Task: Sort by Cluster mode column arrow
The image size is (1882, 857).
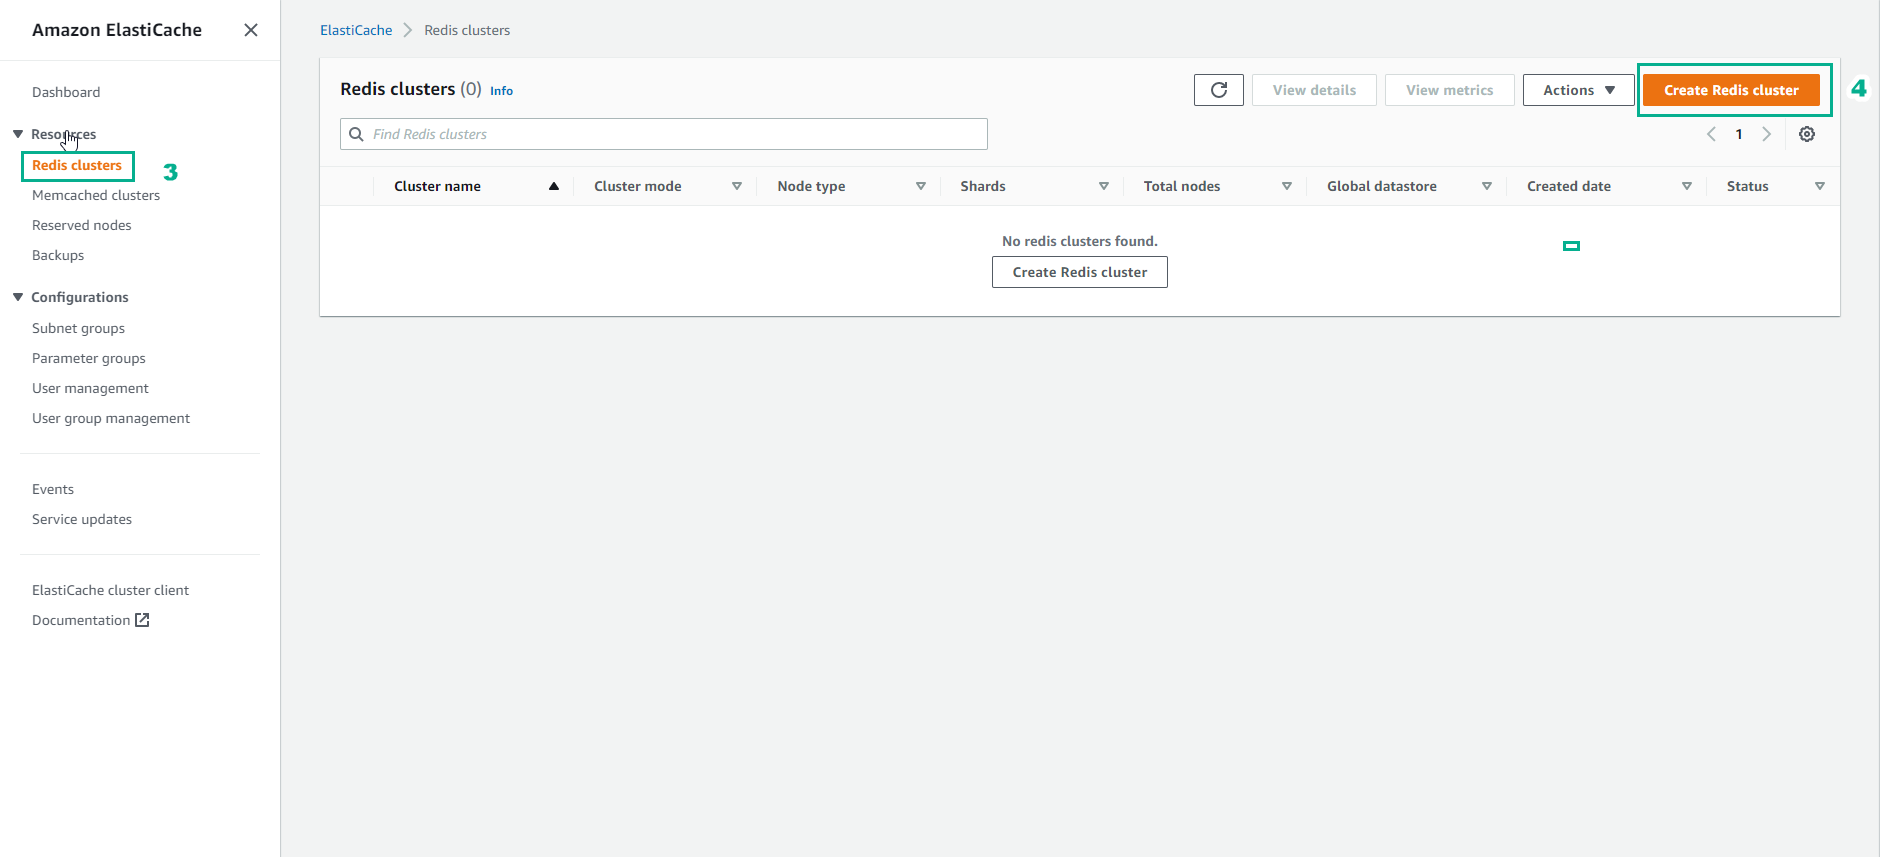Action: pos(737,186)
